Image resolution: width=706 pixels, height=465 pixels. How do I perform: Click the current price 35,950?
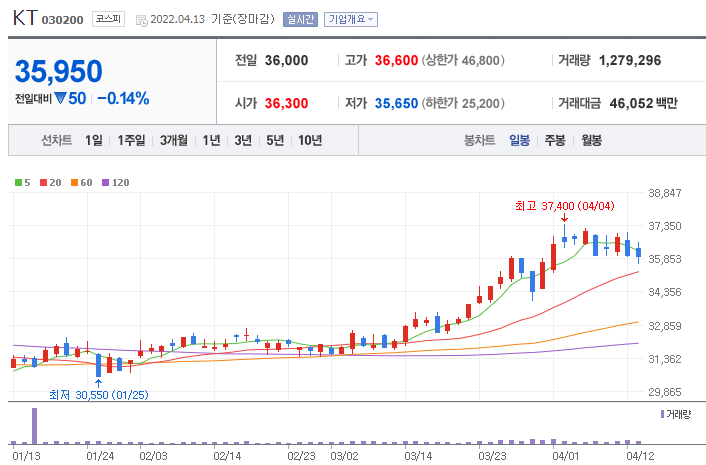coord(59,72)
